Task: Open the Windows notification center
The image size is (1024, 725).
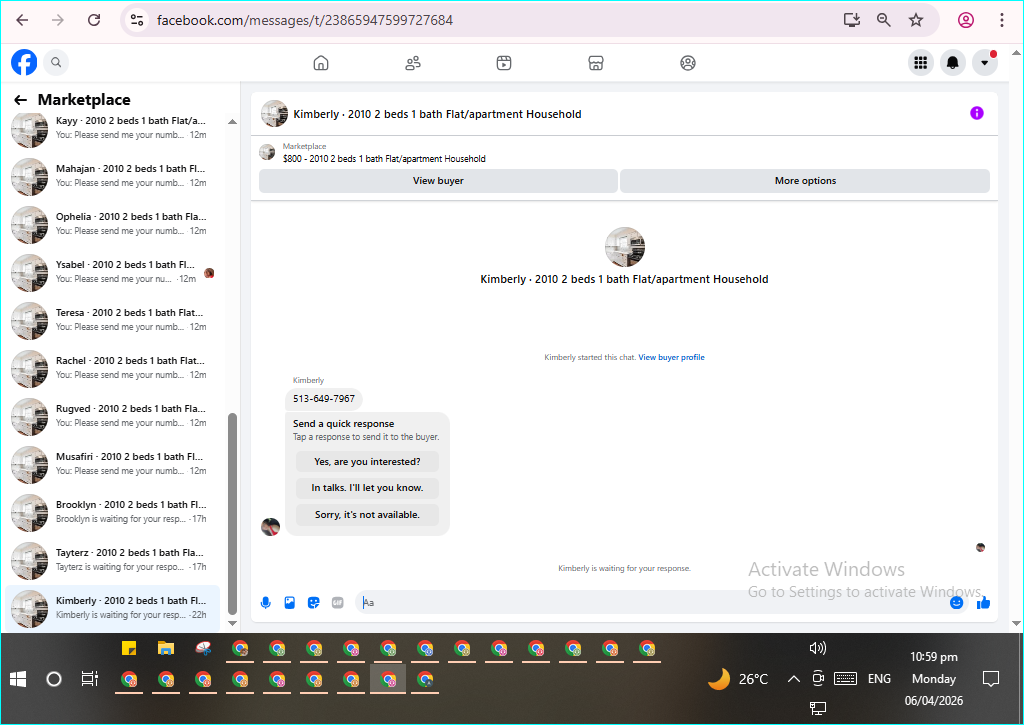Action: (x=991, y=679)
